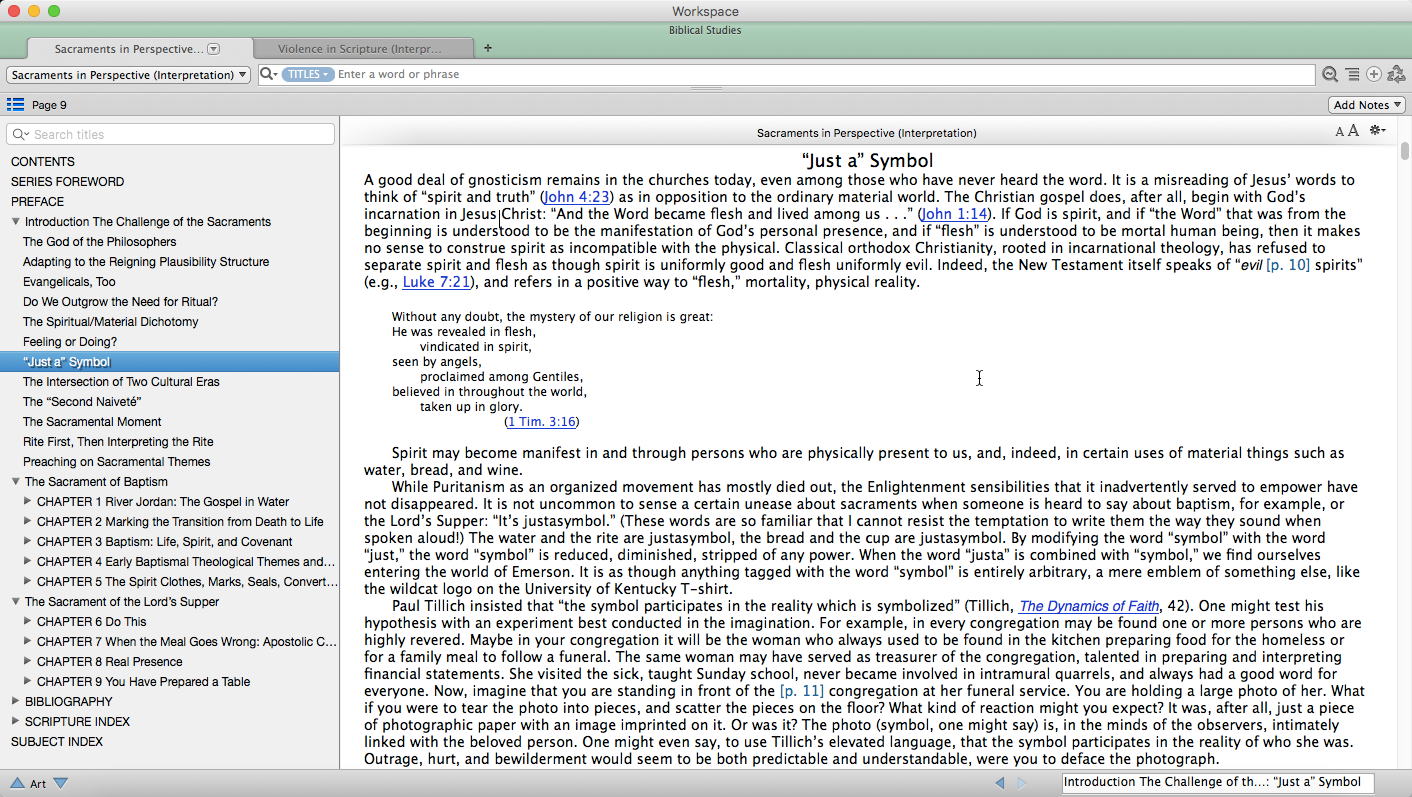Click the Search titles input field
Viewport: 1412px width, 797px height.
(x=170, y=134)
